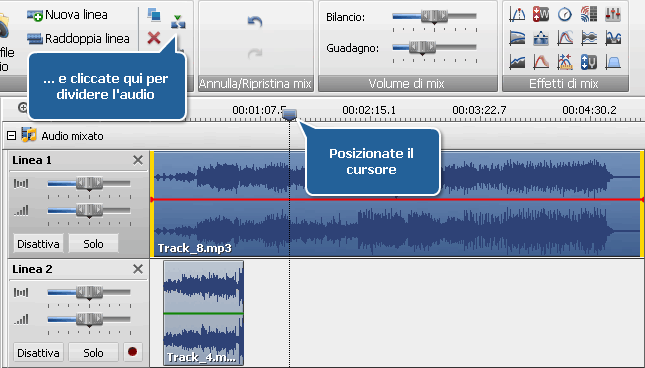Apply the descending blue fade curve effect
Viewport: 645px width, 368px height.
[x=517, y=38]
